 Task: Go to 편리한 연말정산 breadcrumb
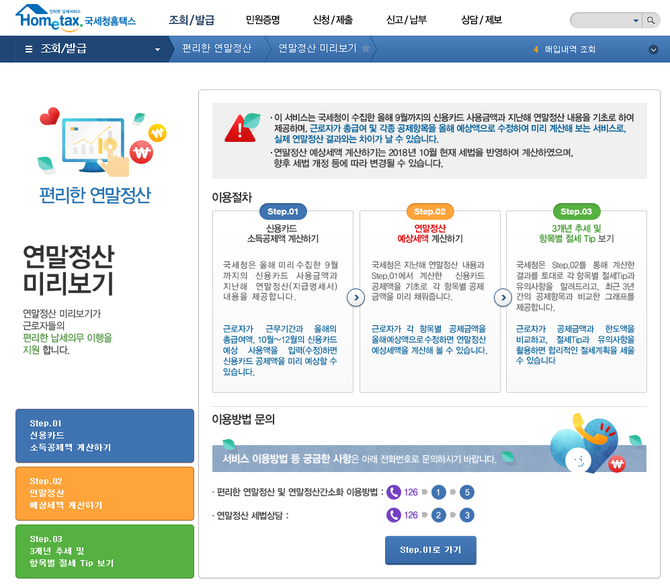pyautogui.click(x=217, y=48)
